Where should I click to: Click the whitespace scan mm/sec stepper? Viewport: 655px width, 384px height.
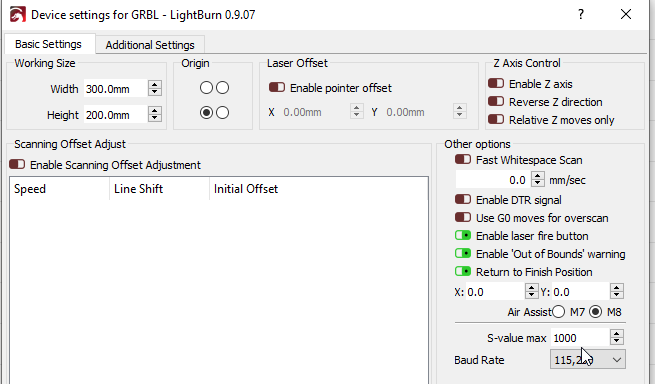(x=538, y=180)
